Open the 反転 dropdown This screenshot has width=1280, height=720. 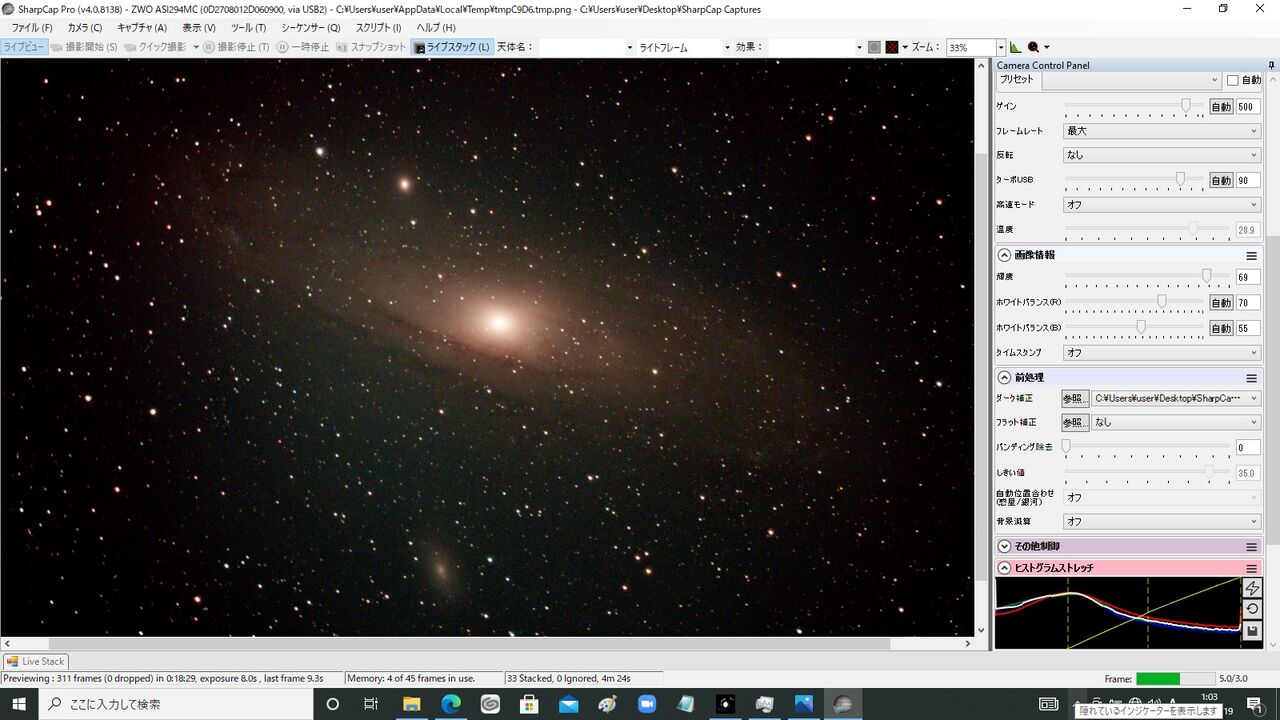[1161, 155]
